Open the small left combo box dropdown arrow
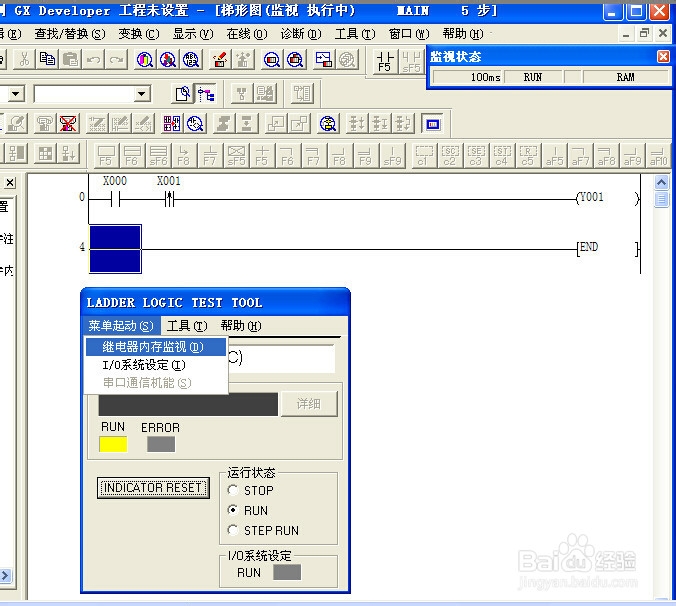The image size is (676, 606). [x=16, y=94]
